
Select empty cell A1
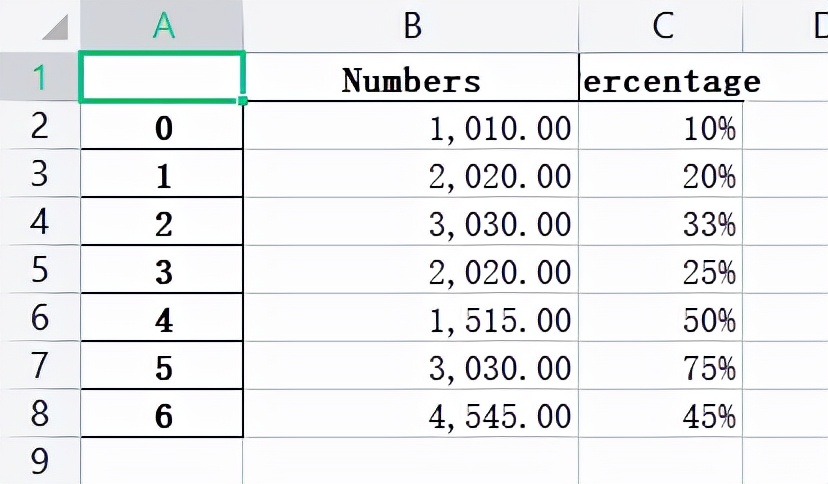(x=162, y=77)
